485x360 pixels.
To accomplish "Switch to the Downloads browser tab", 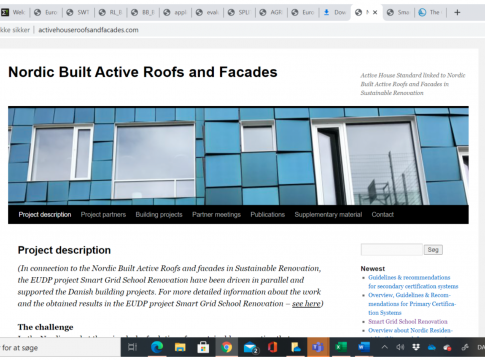I will (x=335, y=12).
